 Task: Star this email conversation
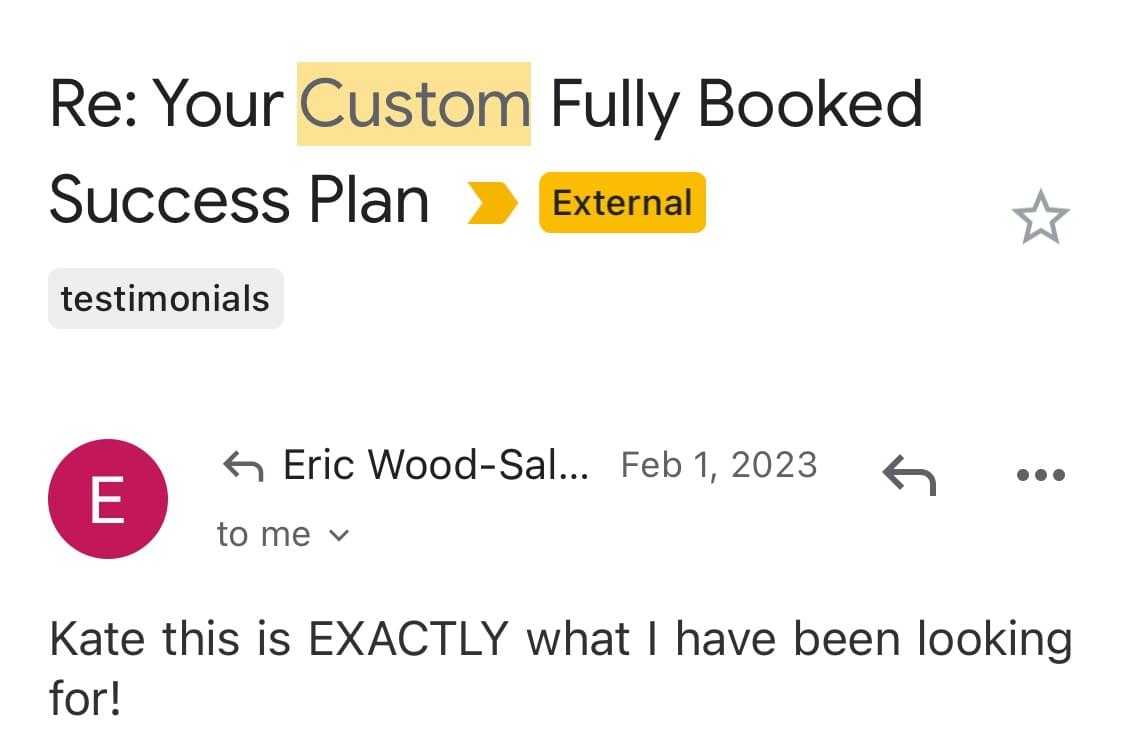point(1040,217)
